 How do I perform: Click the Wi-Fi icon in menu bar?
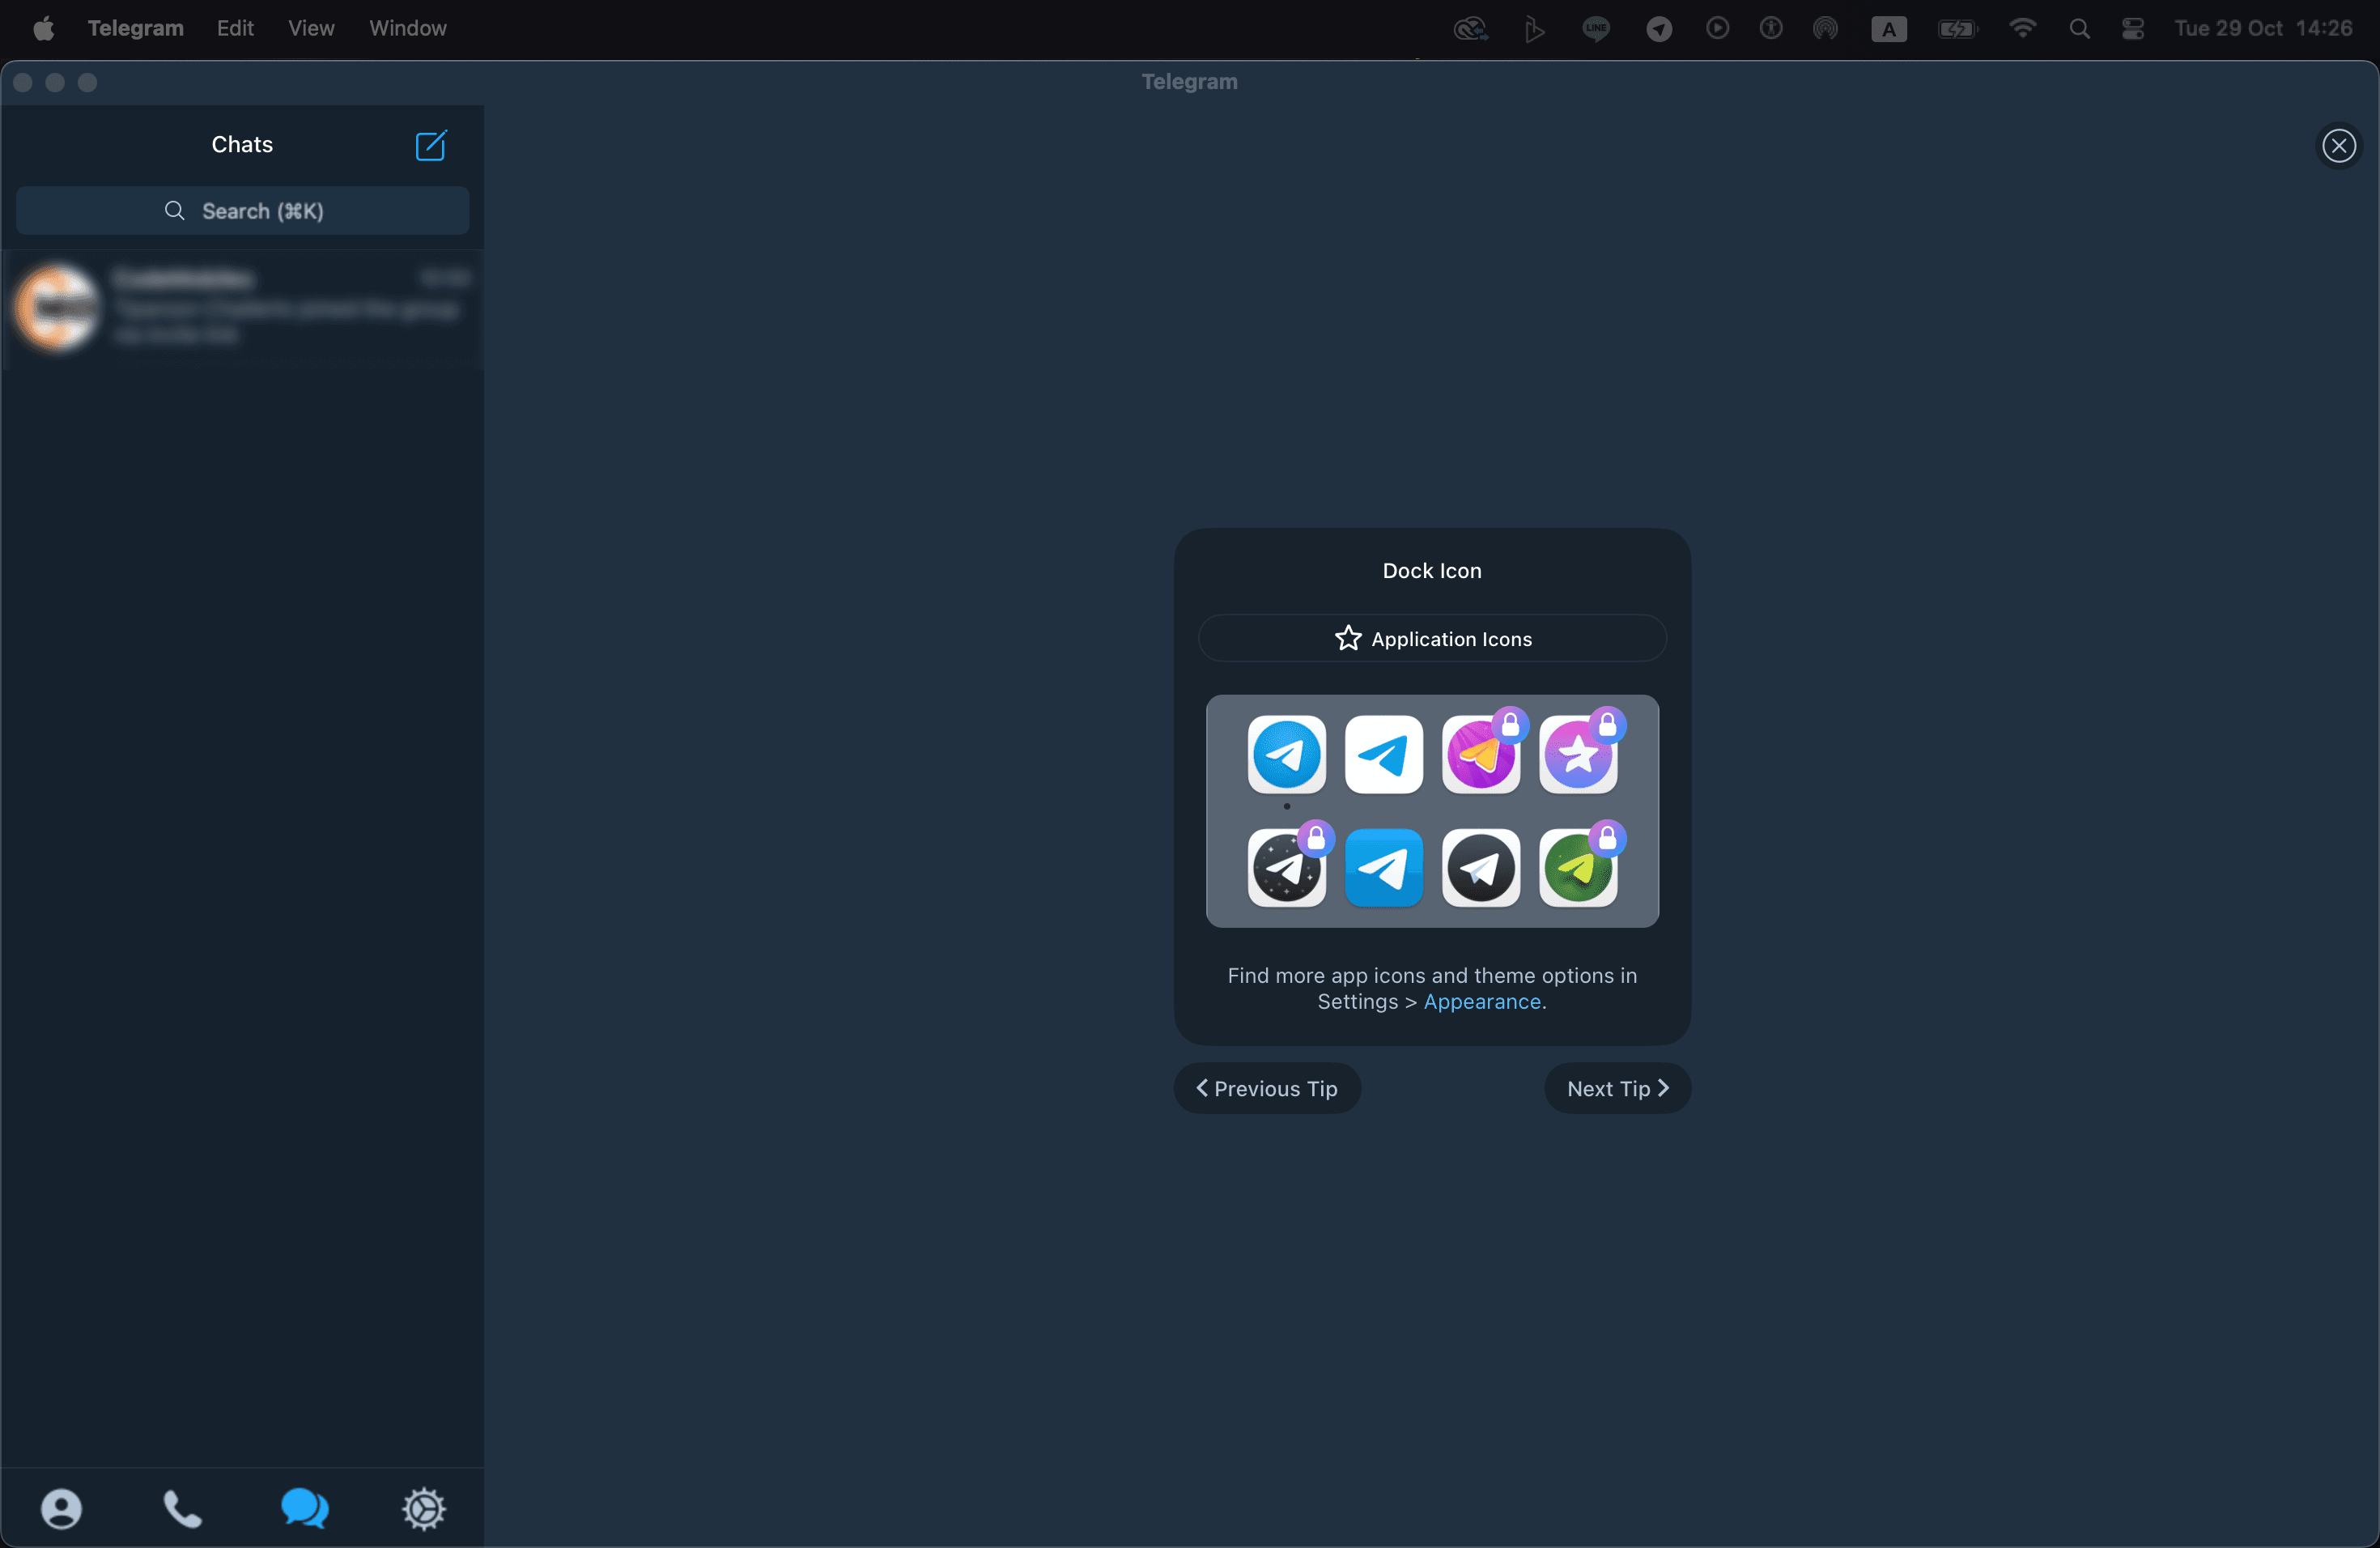pyautogui.click(x=2023, y=28)
